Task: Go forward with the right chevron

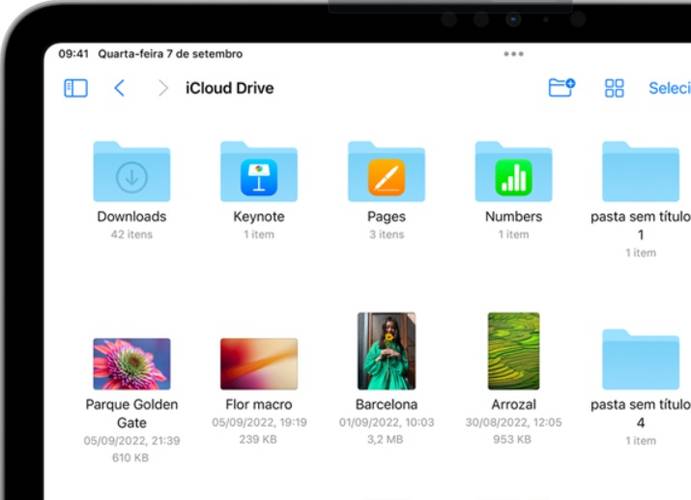Action: click(163, 88)
